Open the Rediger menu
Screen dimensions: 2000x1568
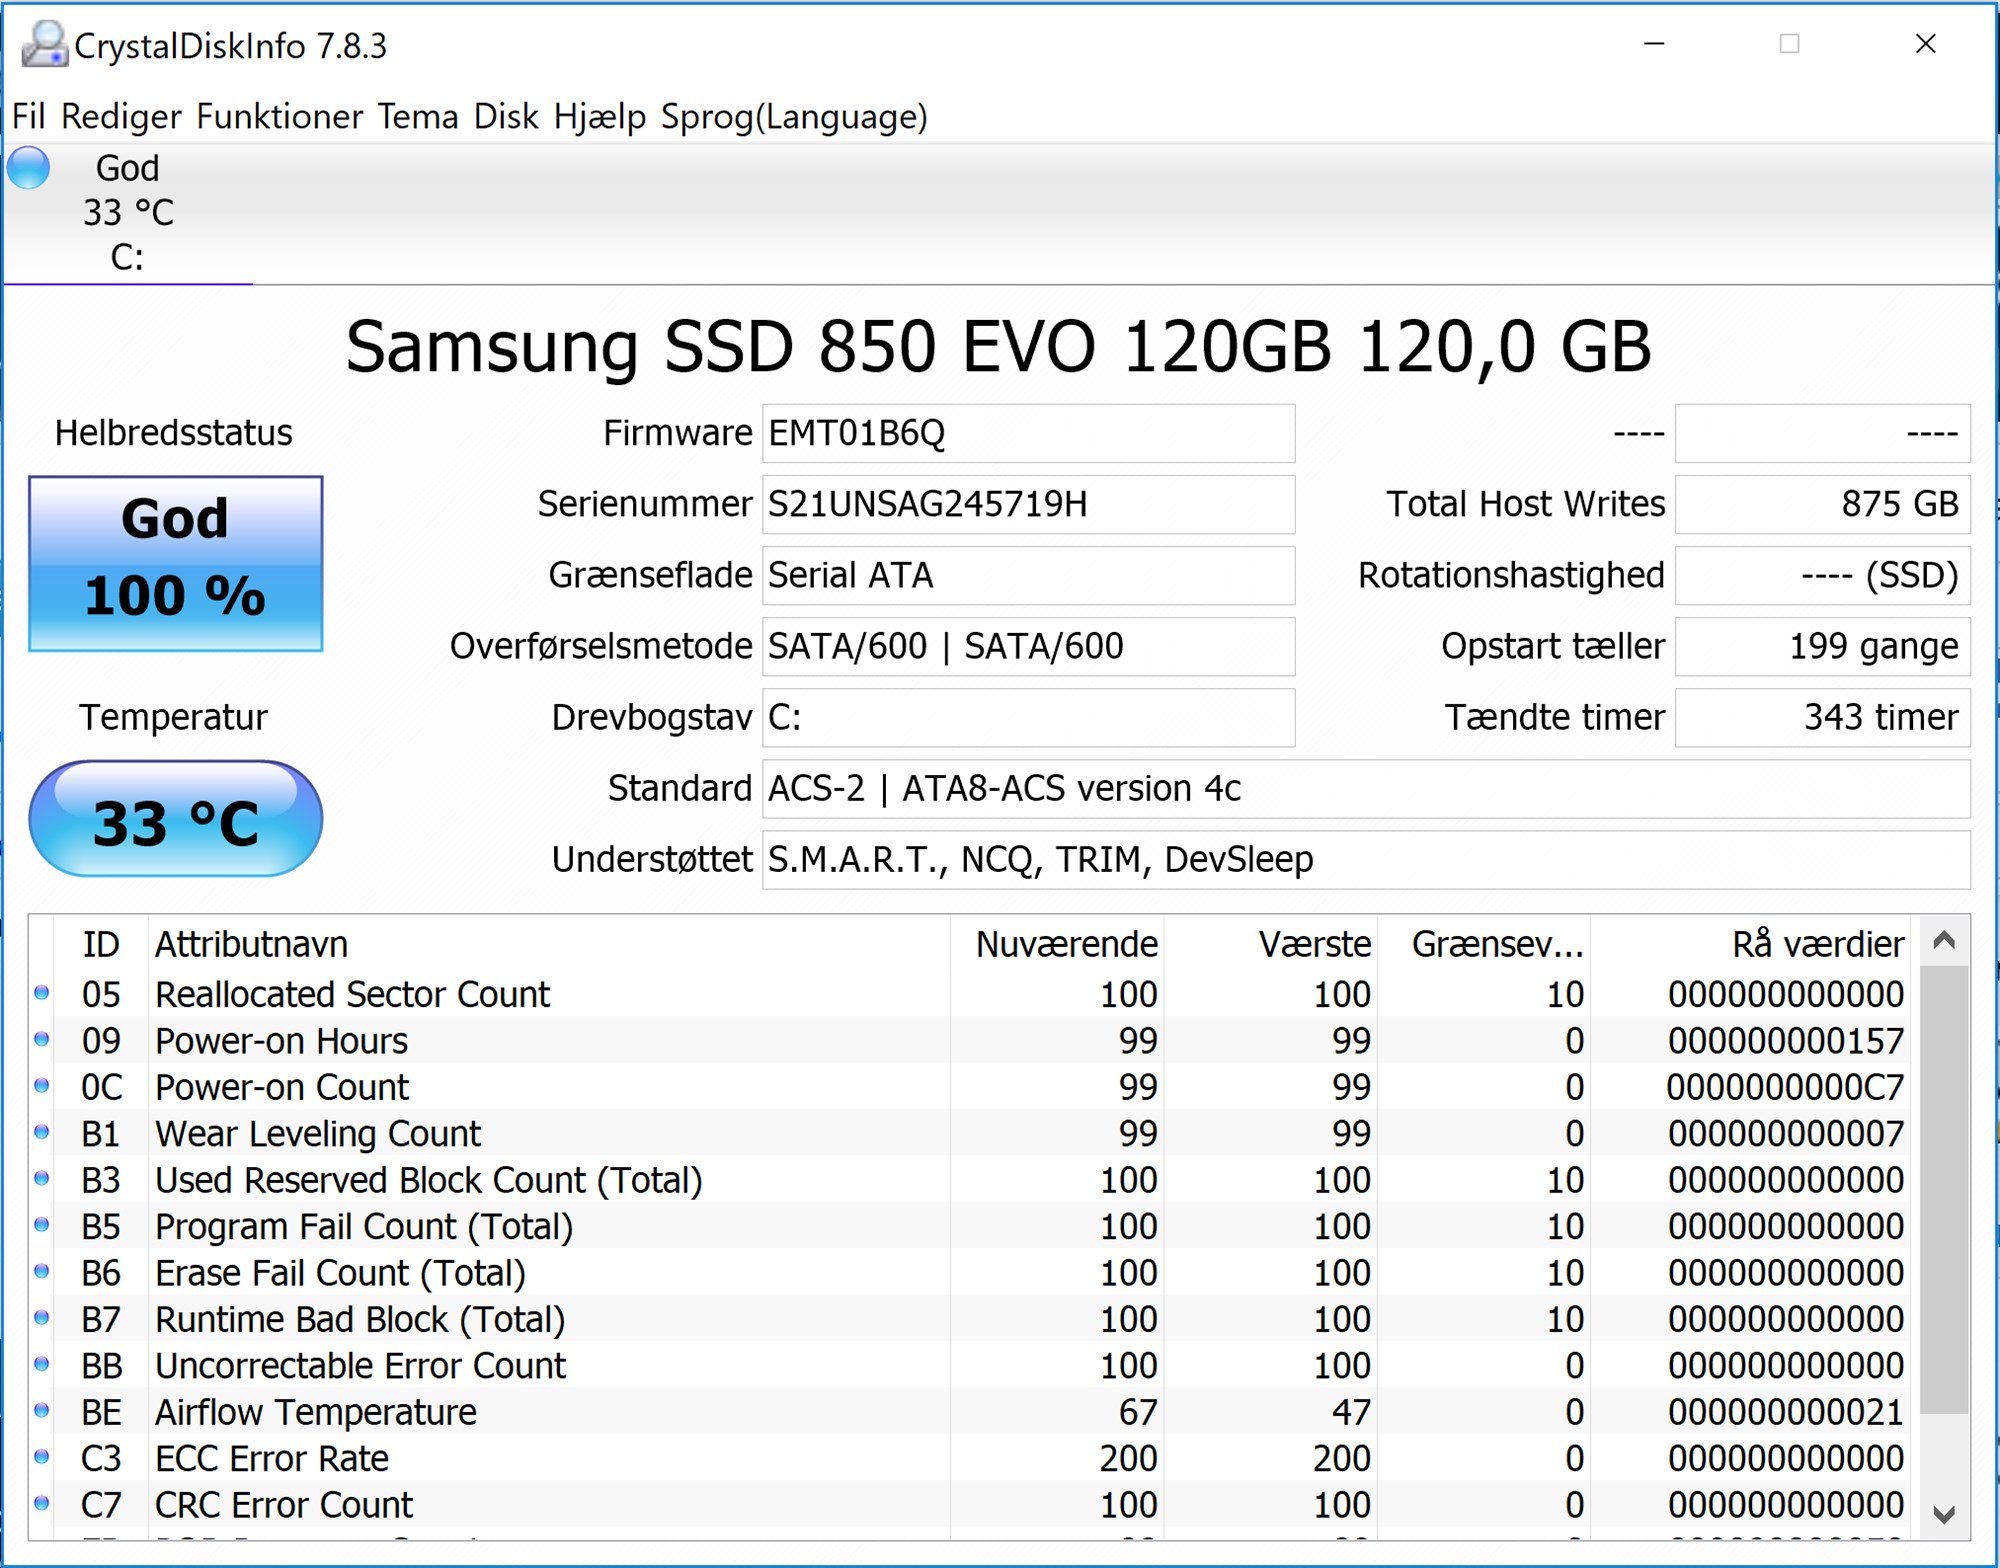pos(121,117)
